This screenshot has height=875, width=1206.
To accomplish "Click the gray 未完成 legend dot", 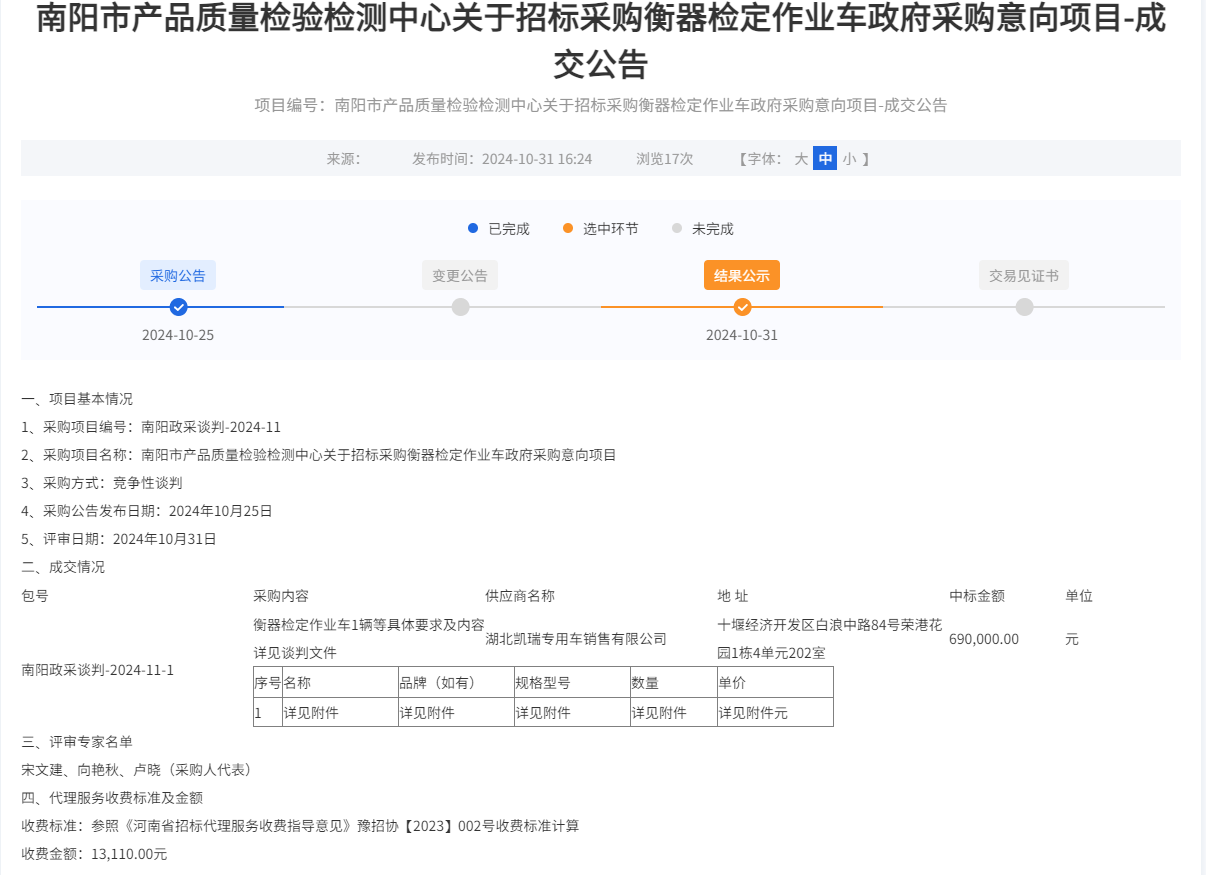I will pos(675,228).
